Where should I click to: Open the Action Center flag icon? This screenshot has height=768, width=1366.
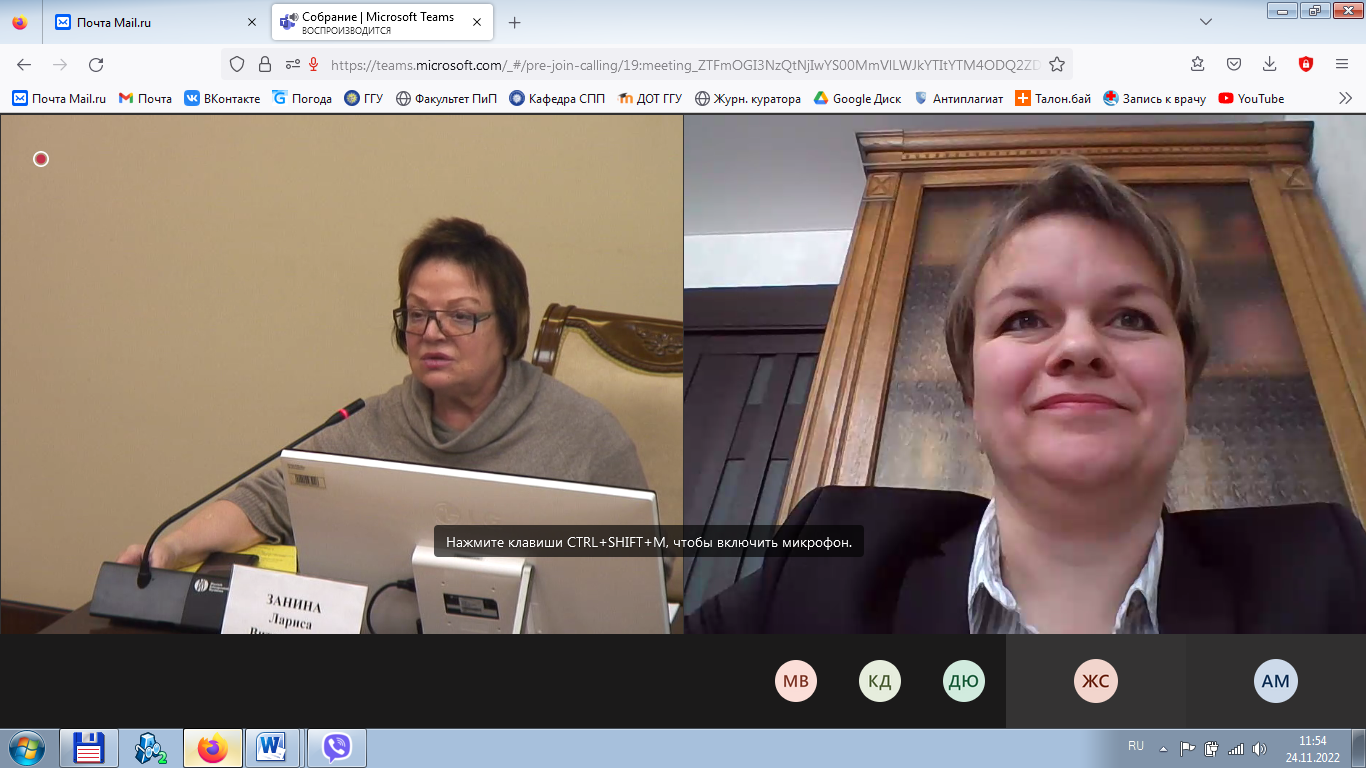pos(1188,748)
